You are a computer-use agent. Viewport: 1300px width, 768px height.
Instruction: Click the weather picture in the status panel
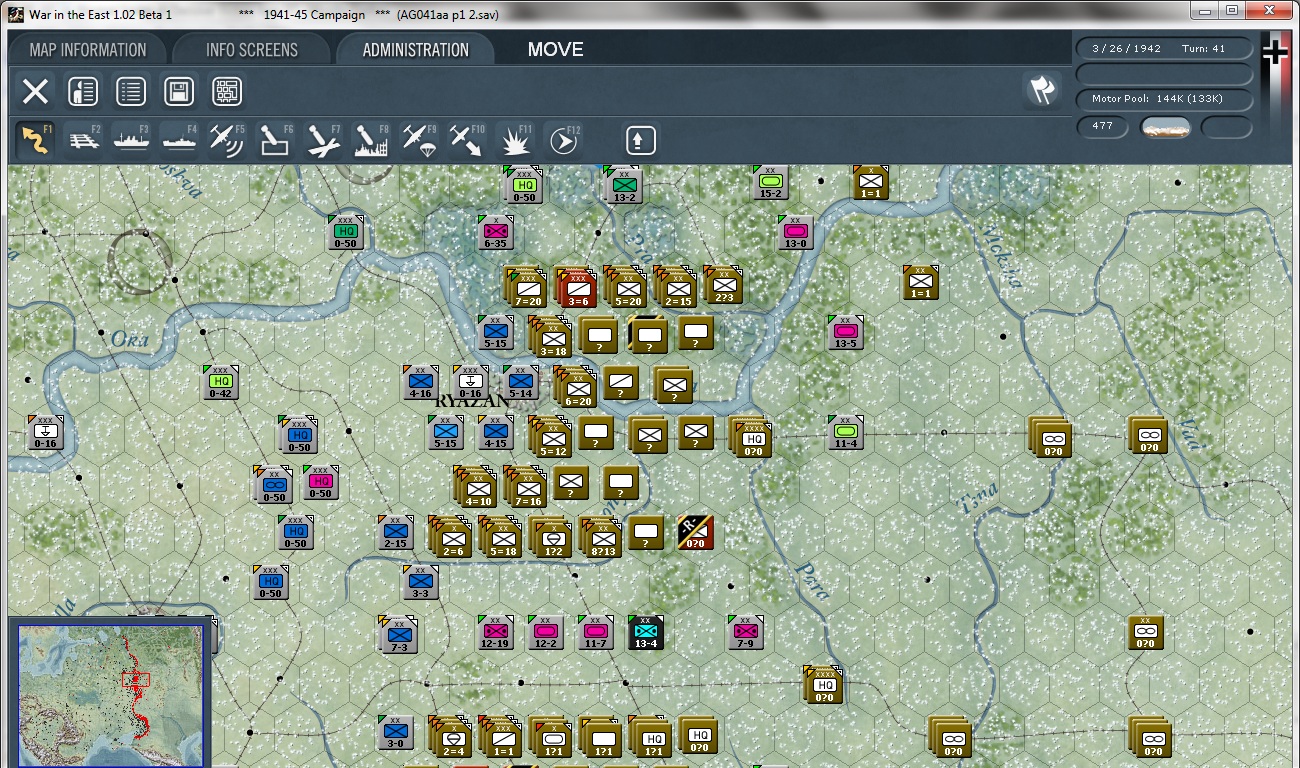[x=1166, y=127]
